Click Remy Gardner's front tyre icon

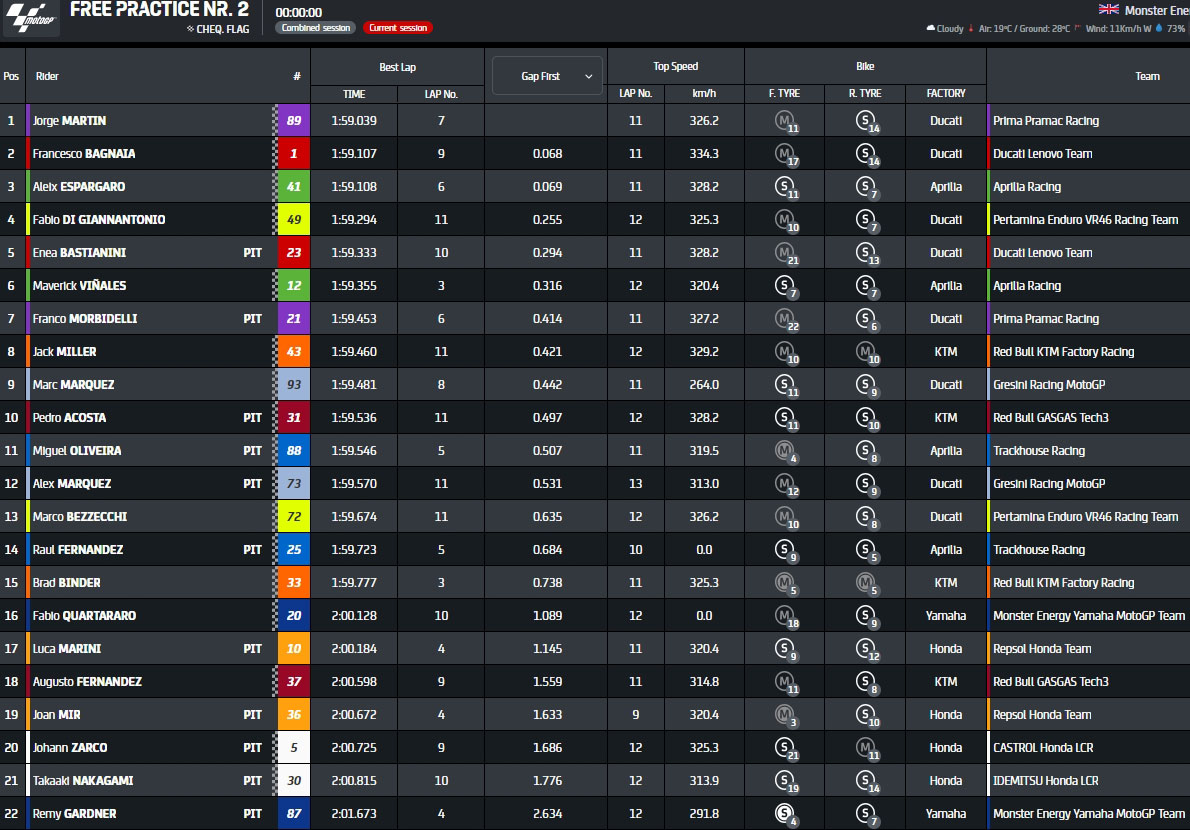pos(786,814)
